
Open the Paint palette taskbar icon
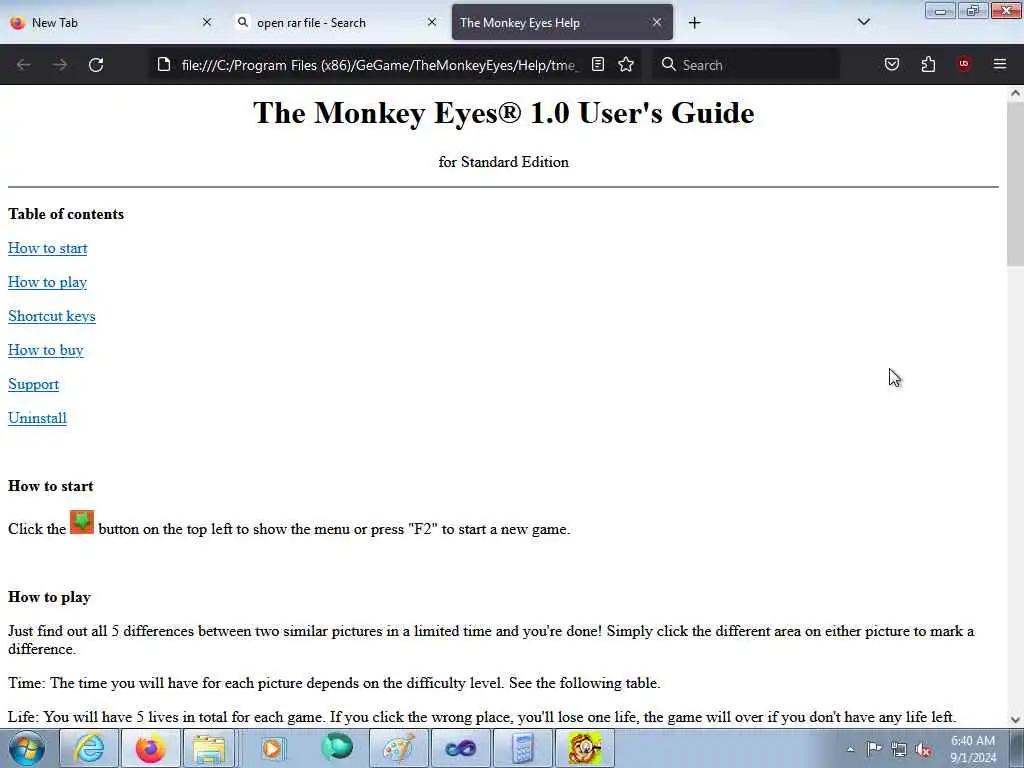398,748
